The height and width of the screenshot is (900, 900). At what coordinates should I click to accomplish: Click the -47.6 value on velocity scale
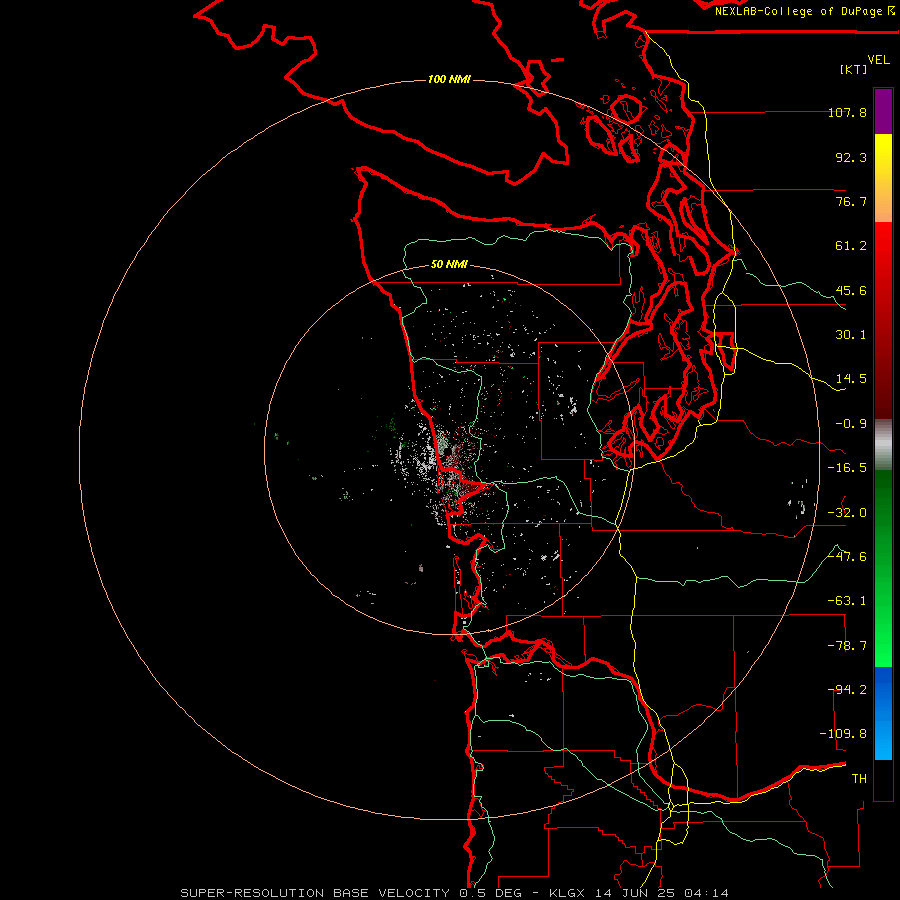[x=847, y=557]
